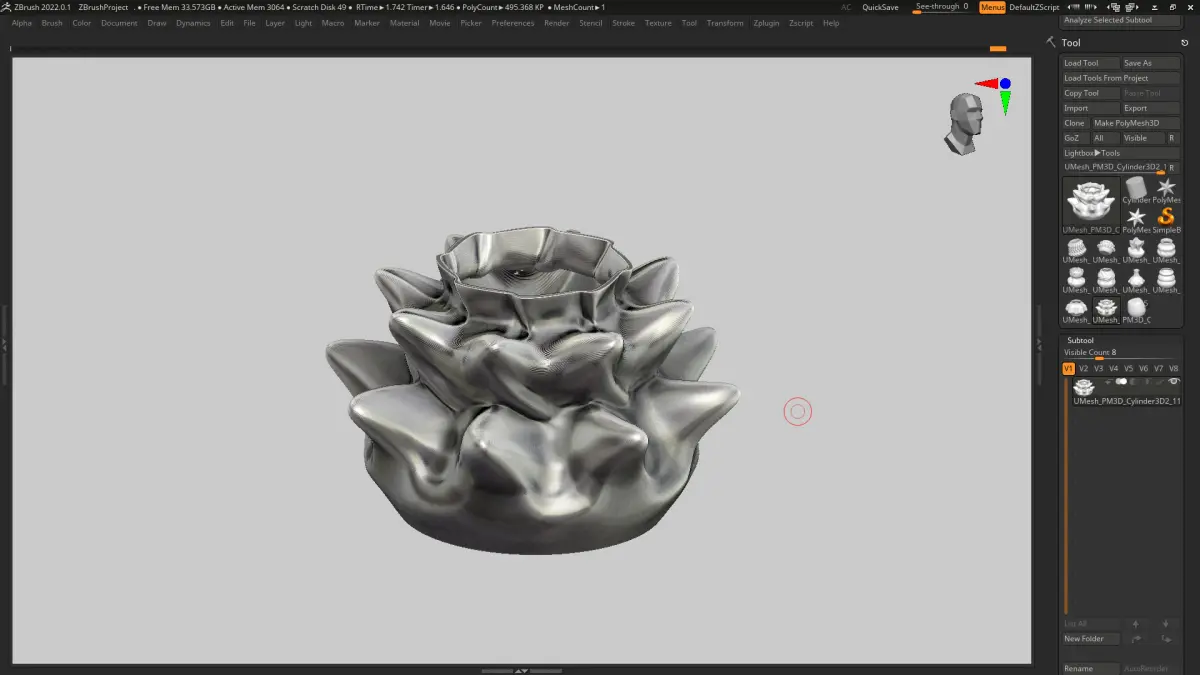Viewport: 1200px width, 675px height.
Task: Click the GoZ button
Action: coord(1075,138)
